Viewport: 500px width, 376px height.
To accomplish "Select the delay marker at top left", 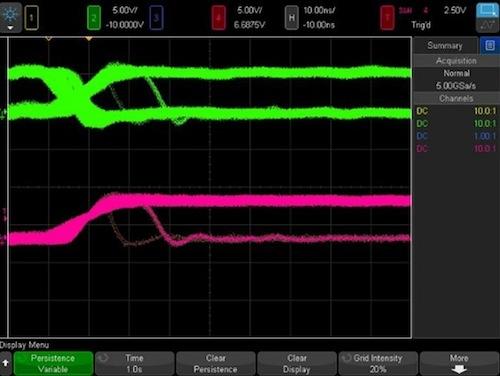I will 49,39.
